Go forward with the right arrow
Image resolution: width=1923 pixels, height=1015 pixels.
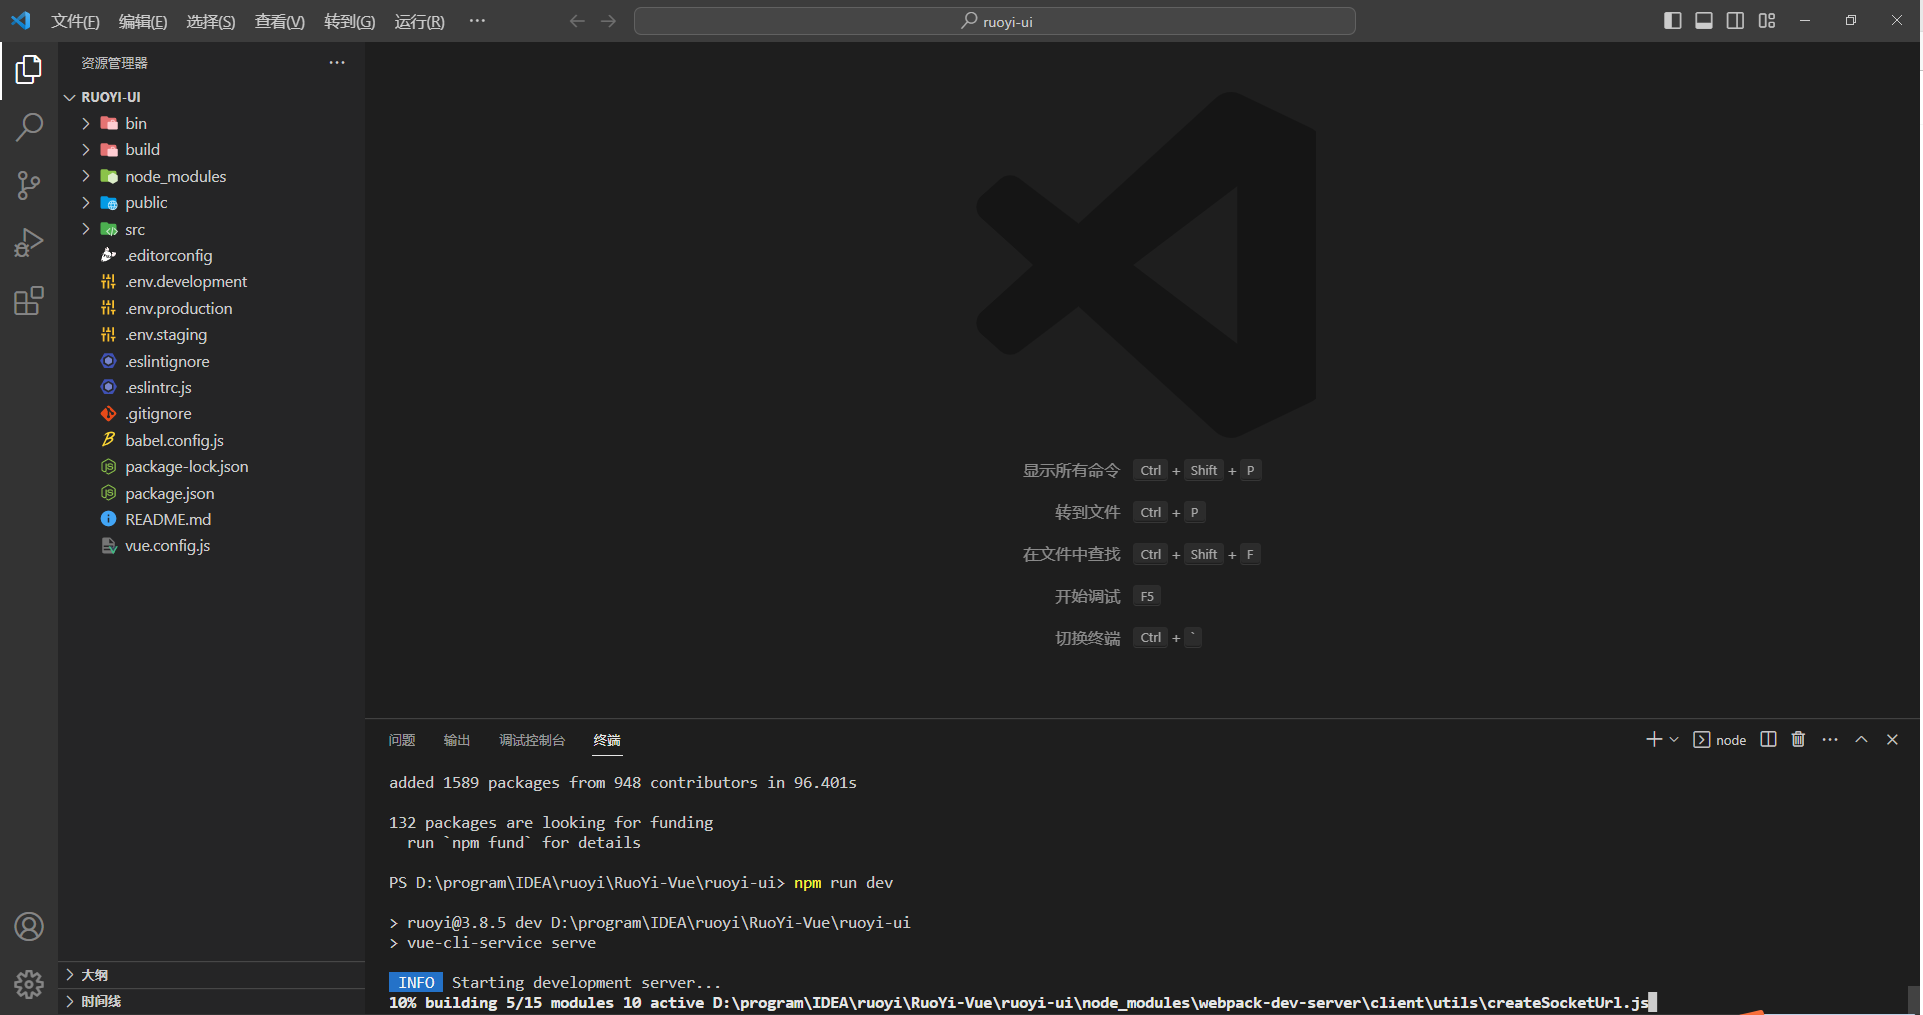pos(609,21)
